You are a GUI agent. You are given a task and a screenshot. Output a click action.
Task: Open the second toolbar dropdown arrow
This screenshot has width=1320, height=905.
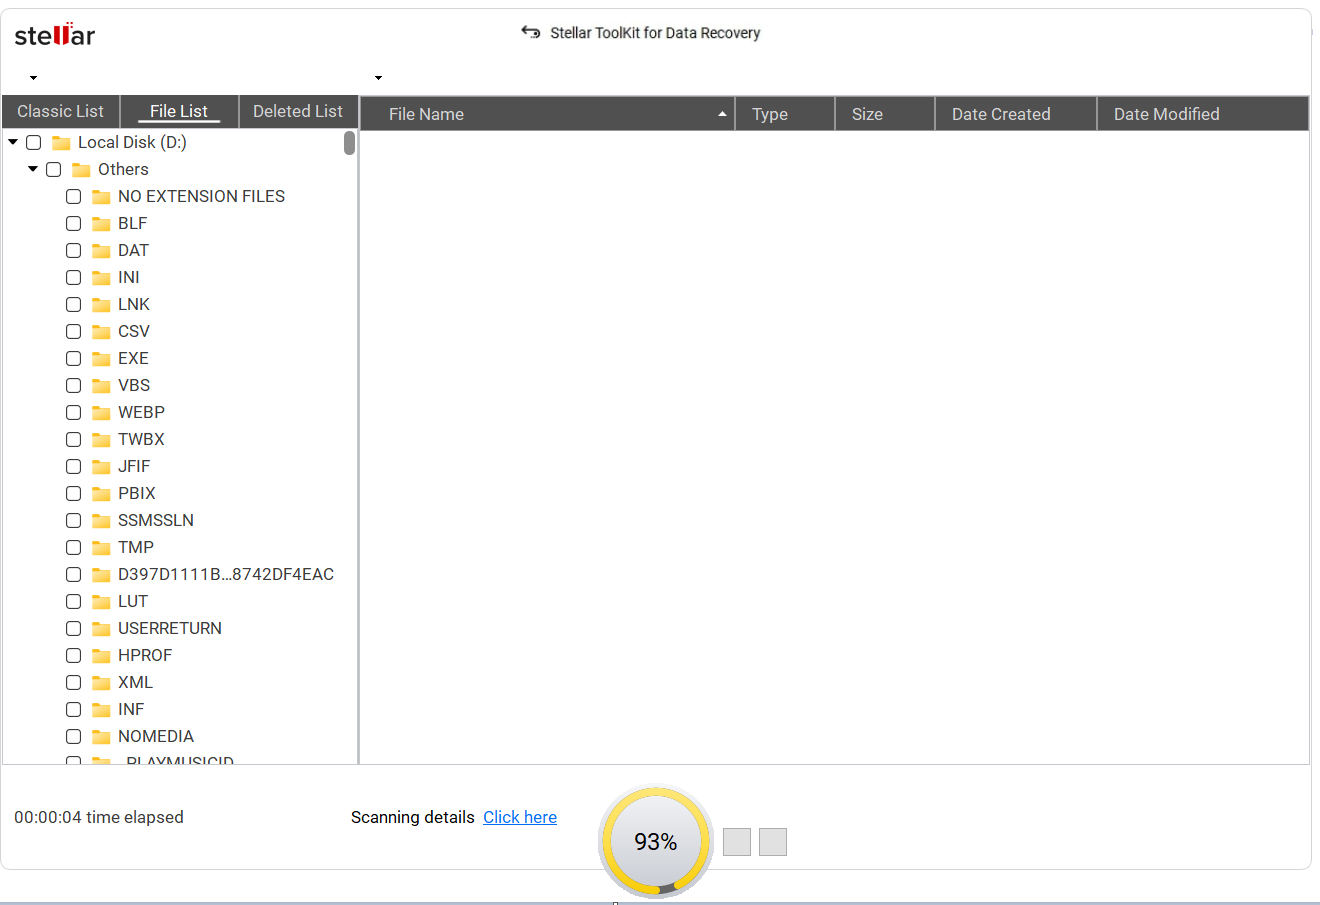tap(378, 78)
